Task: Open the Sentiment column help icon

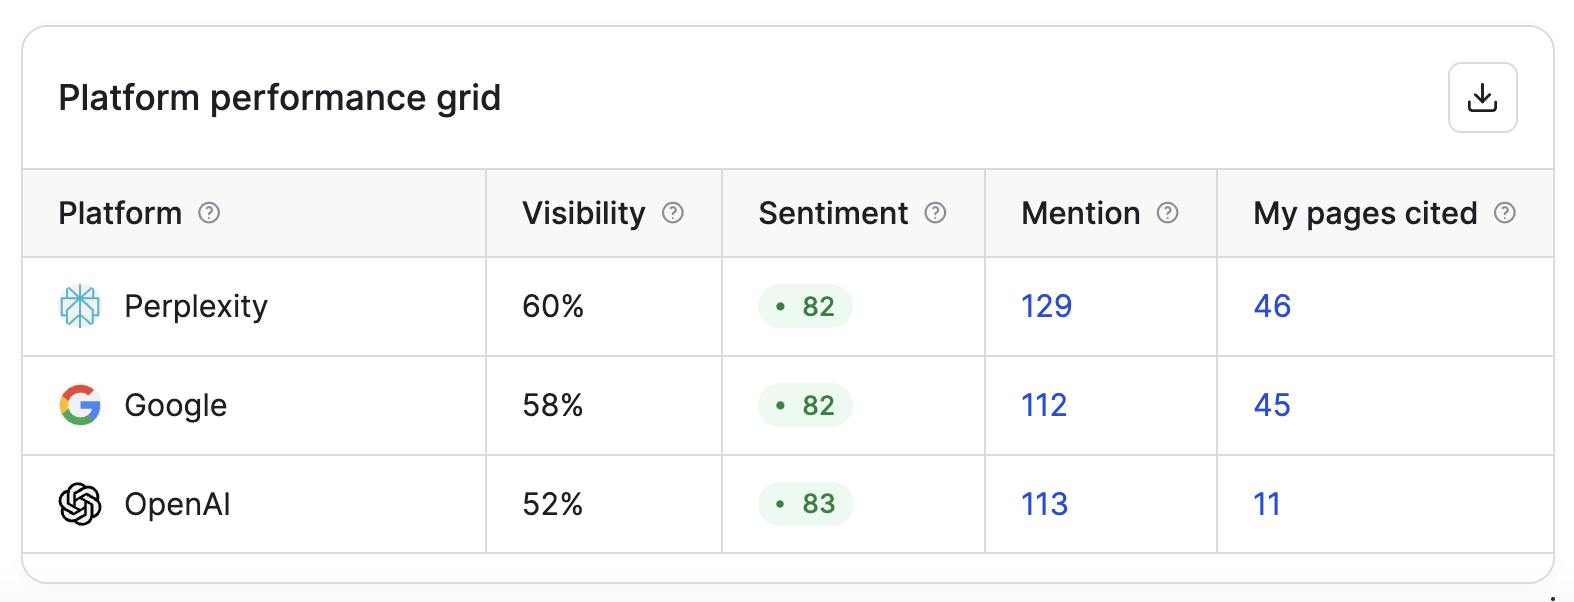Action: (935, 213)
